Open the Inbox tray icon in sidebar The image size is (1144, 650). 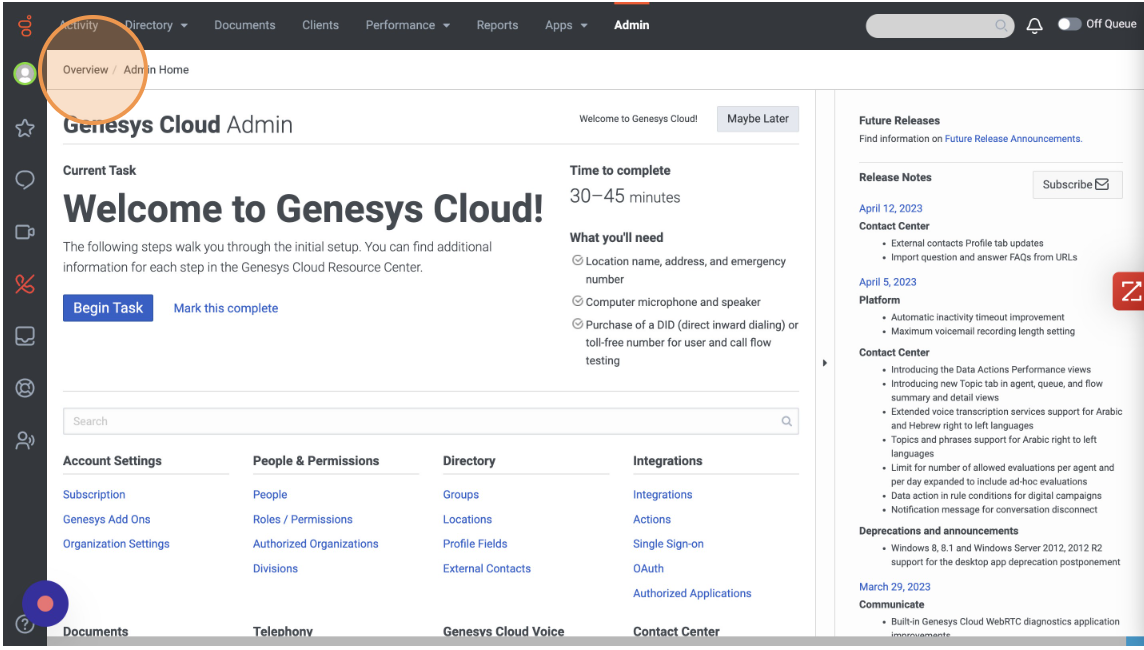[25, 336]
